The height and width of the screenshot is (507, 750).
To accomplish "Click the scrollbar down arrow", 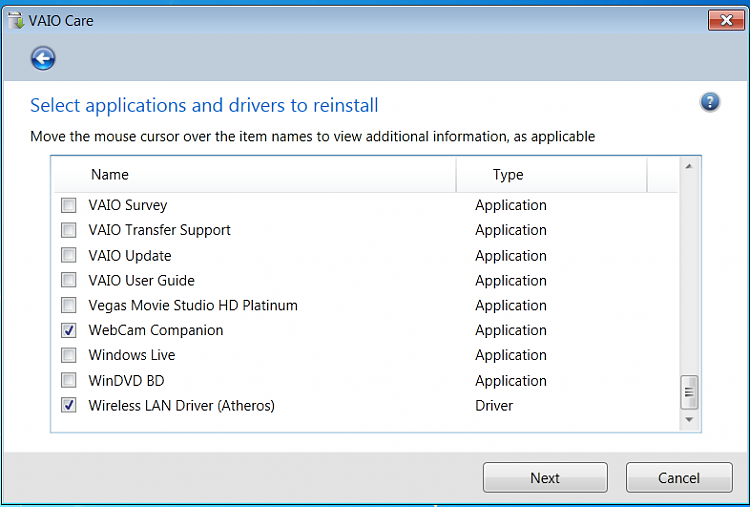I will [689, 419].
